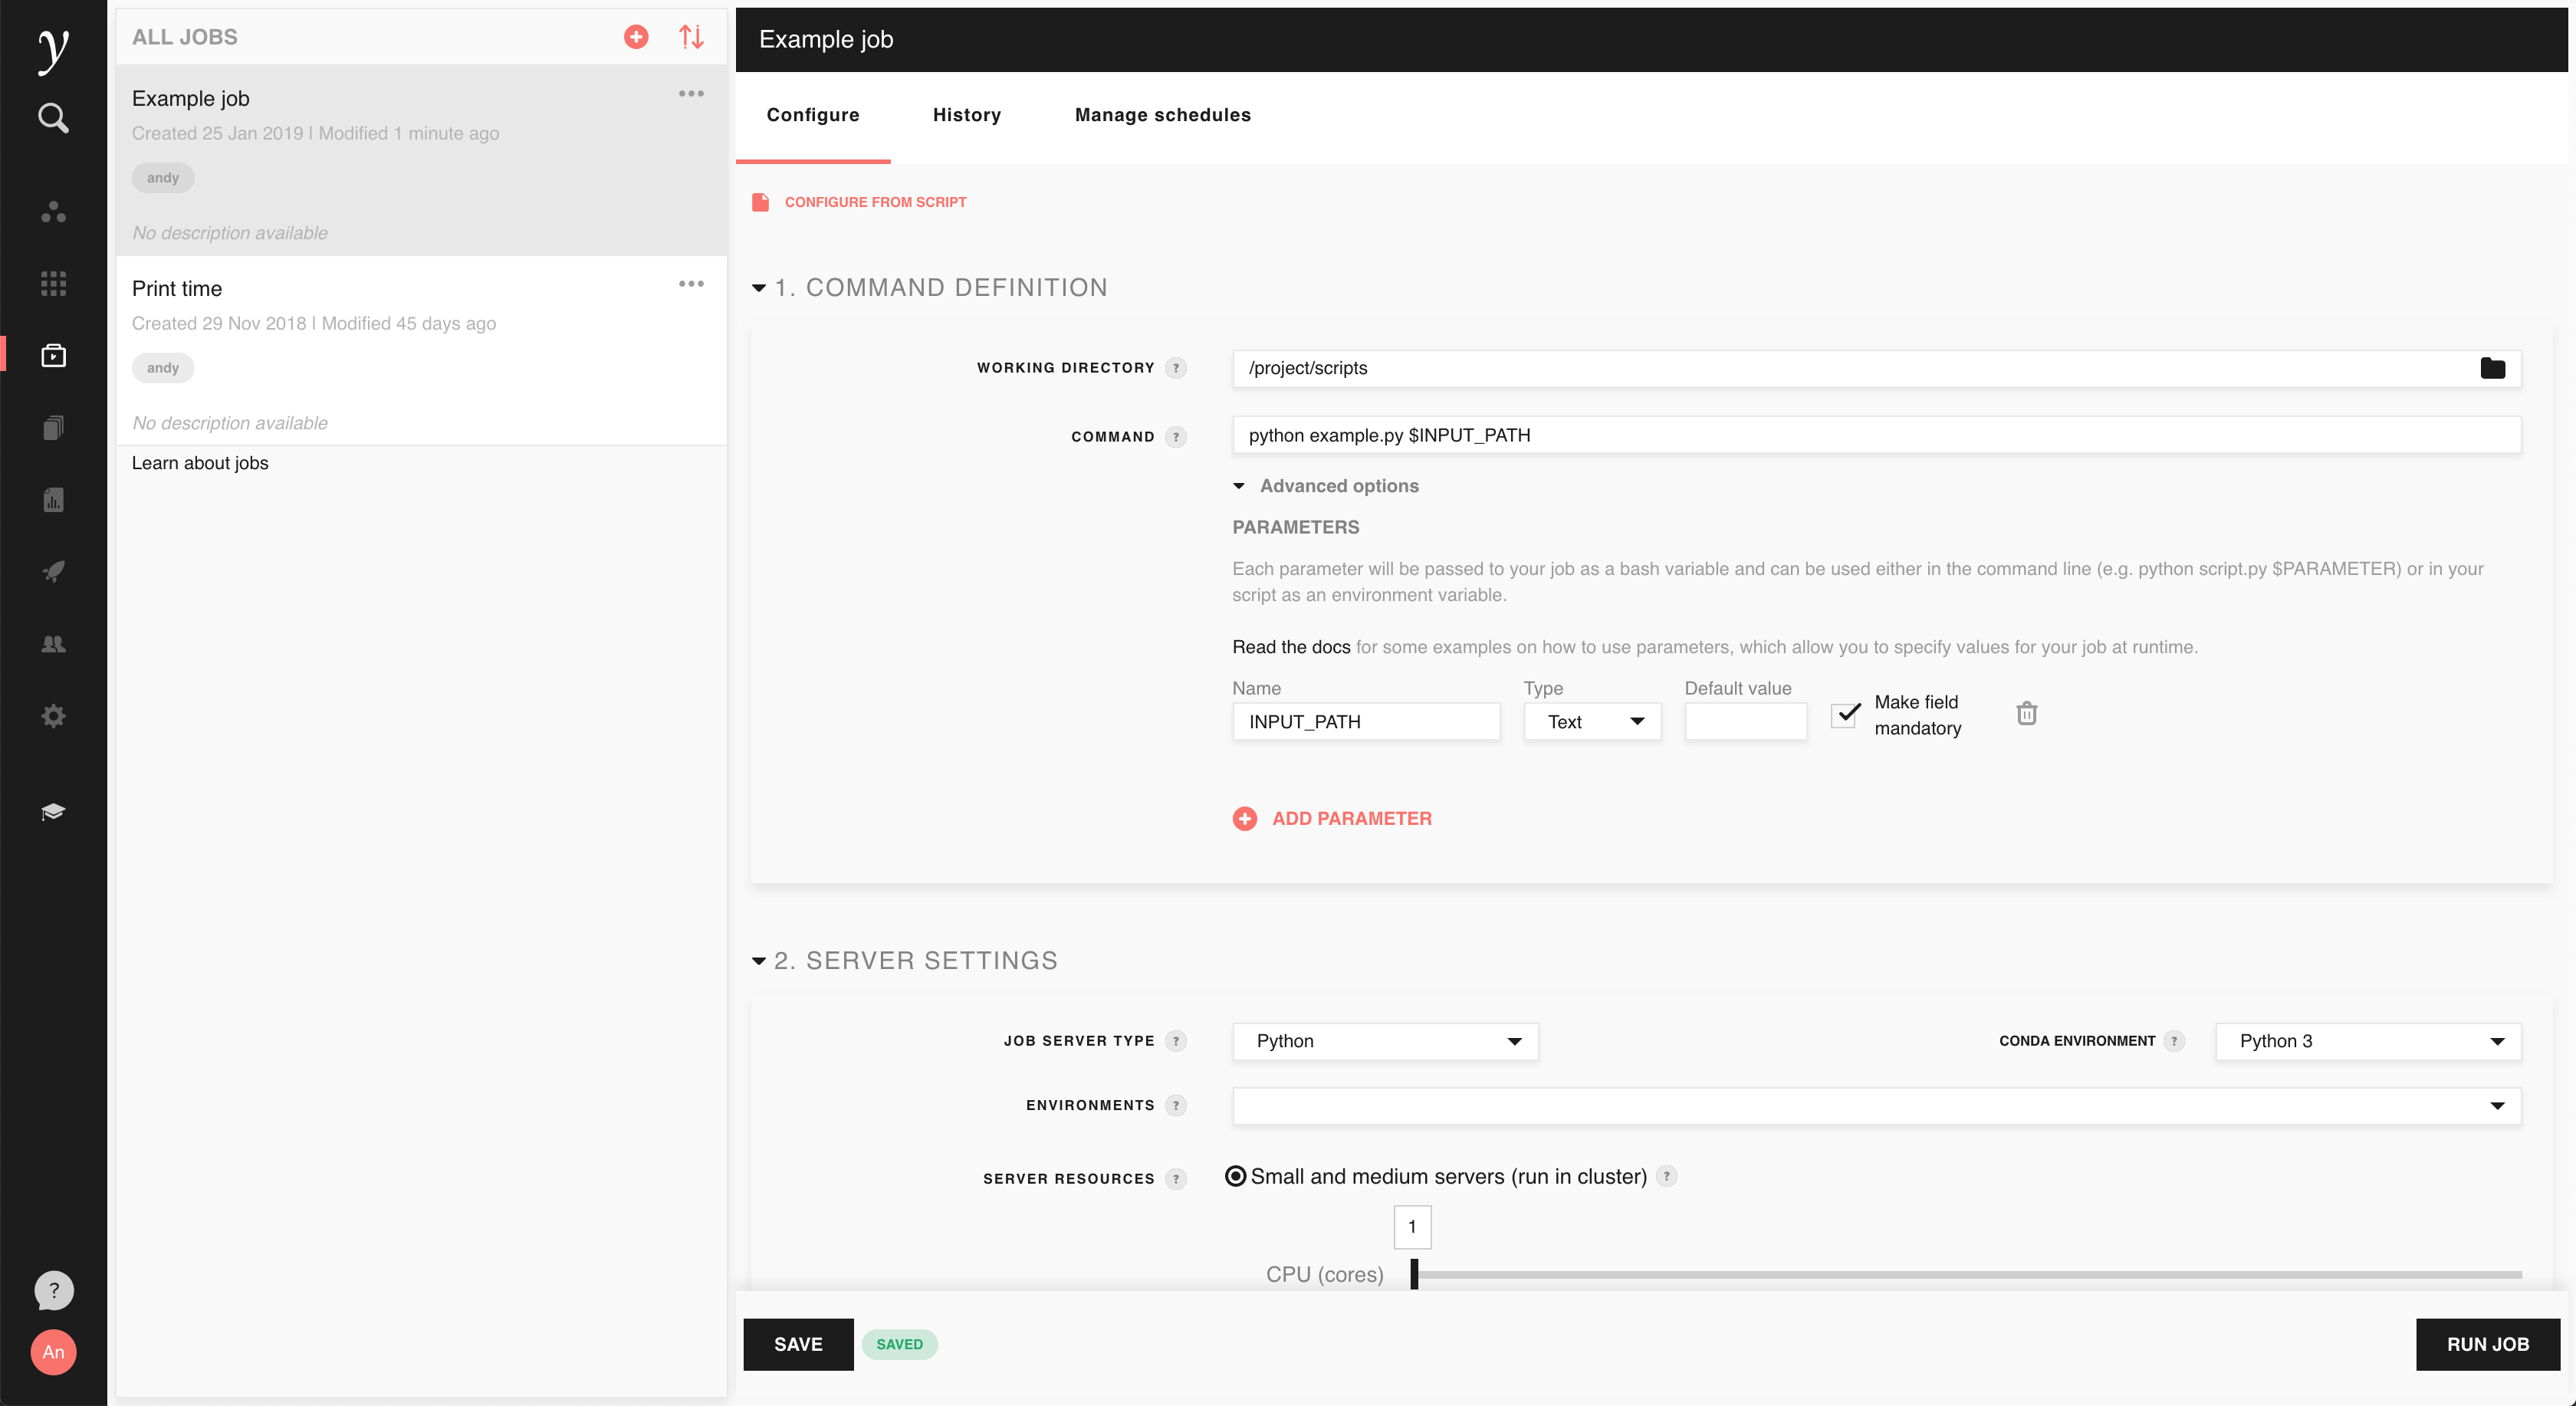Click the RUN JOB button

2487,1344
